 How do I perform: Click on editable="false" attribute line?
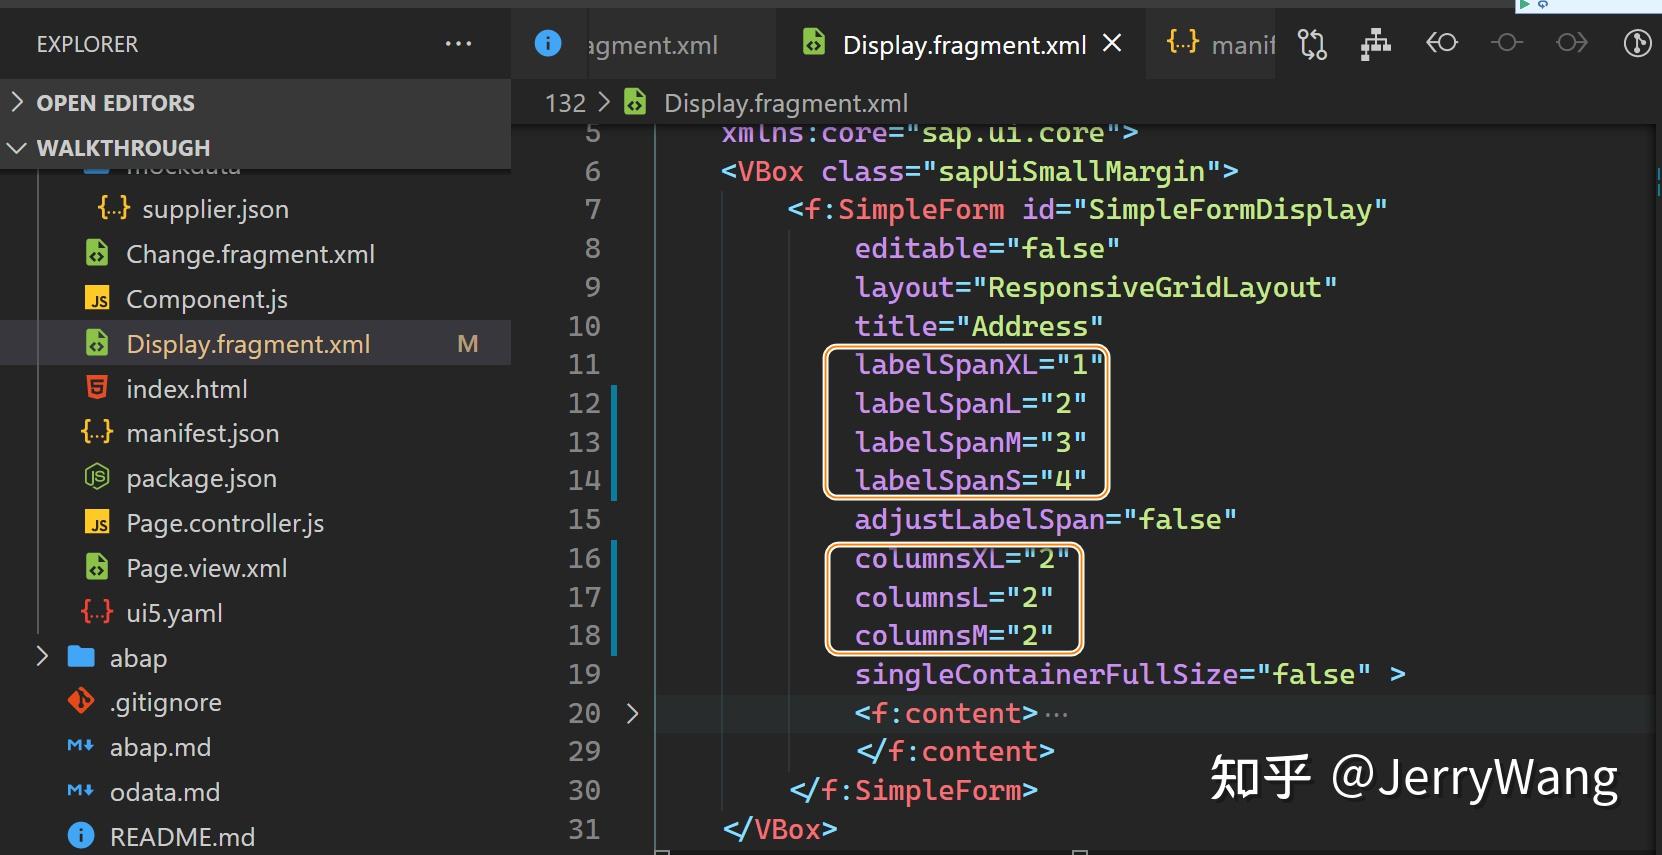click(x=987, y=248)
